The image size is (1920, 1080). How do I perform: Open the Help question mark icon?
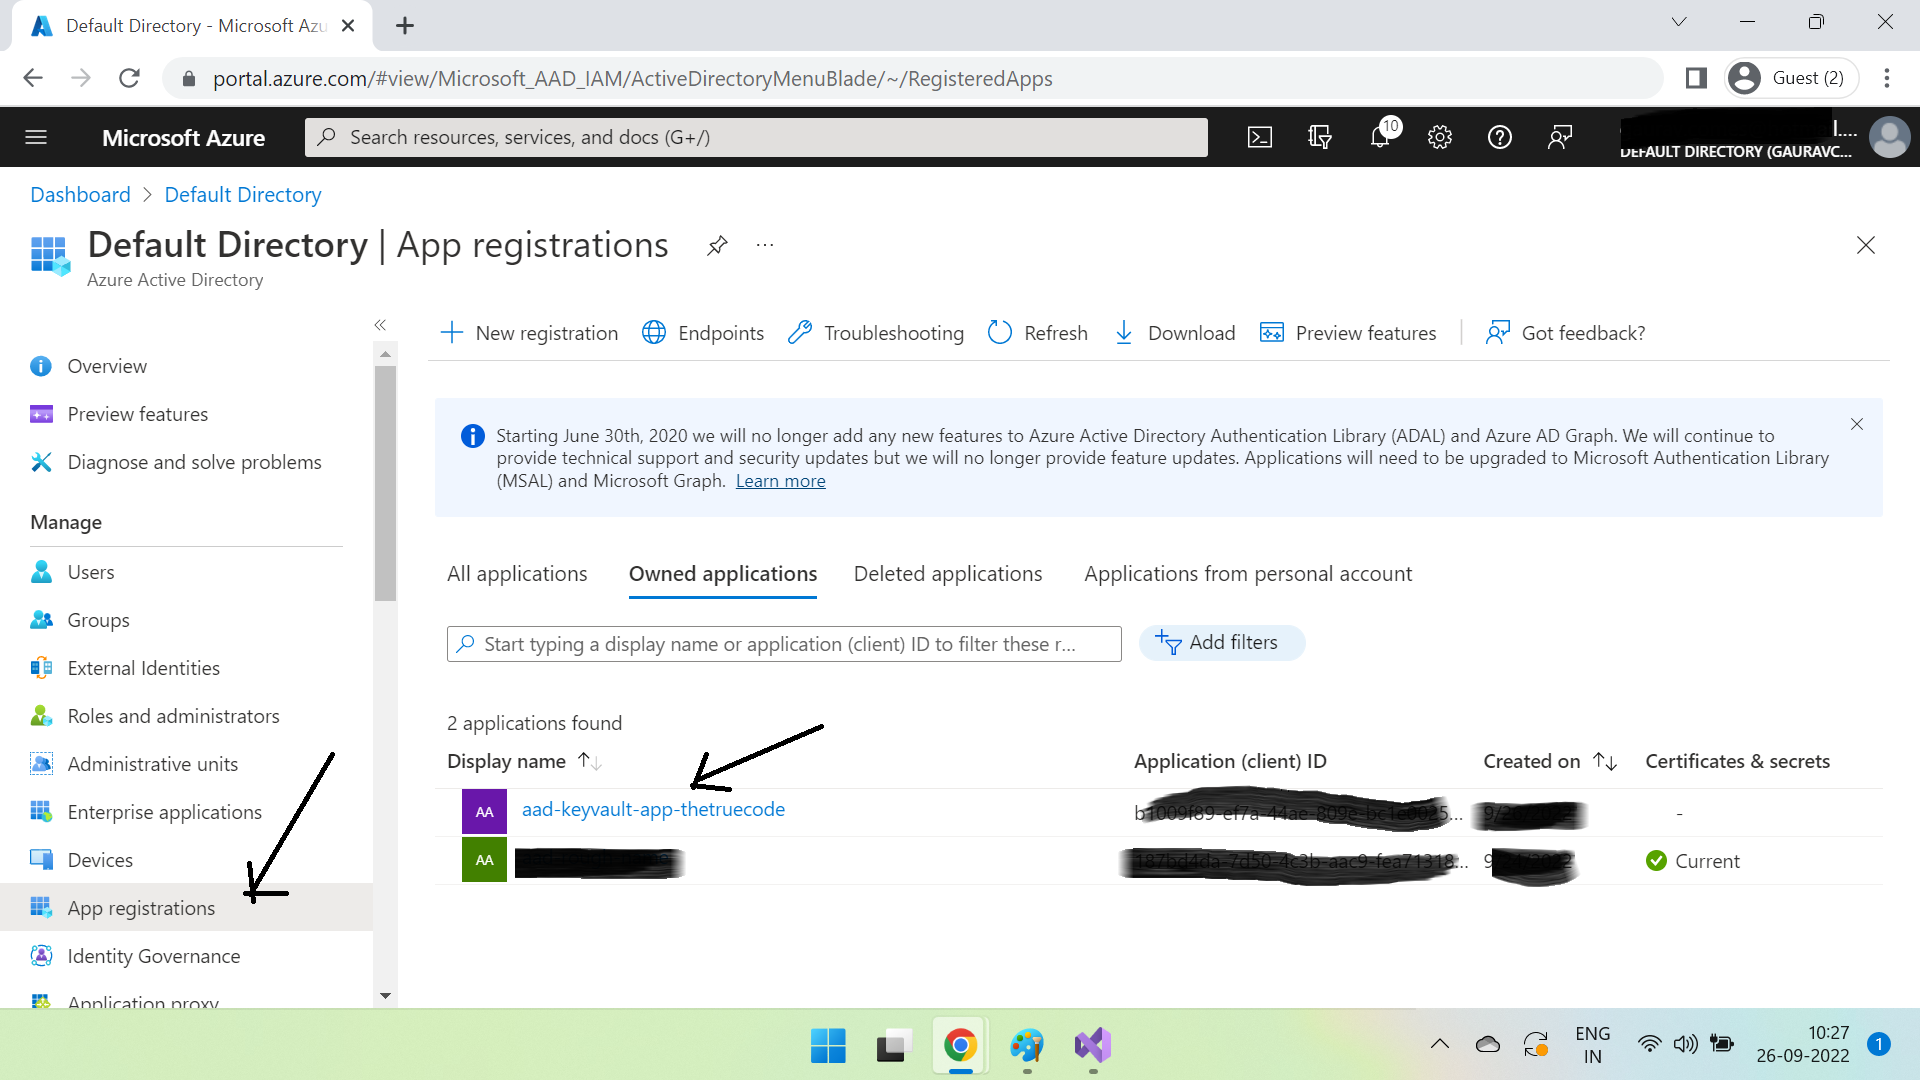pos(1500,137)
